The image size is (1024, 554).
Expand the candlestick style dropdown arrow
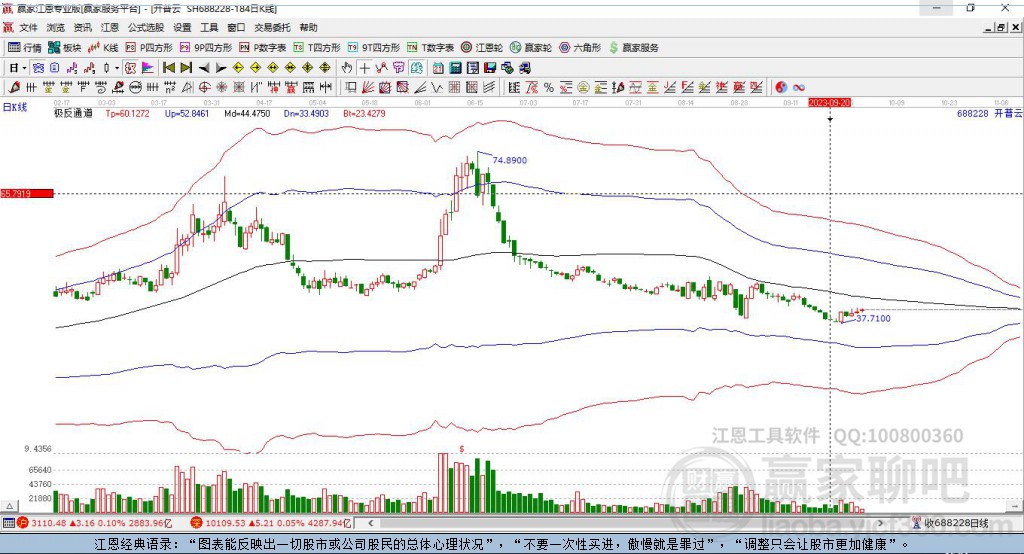click(x=117, y=68)
